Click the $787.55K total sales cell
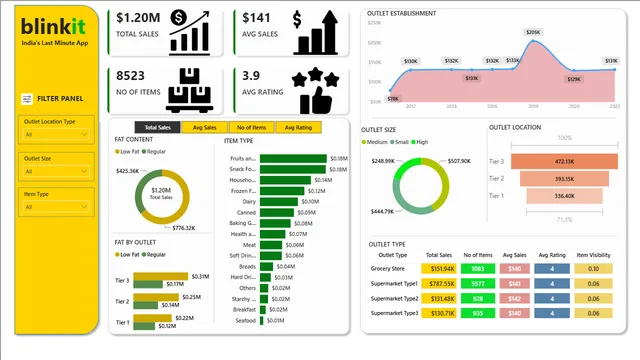 pyautogui.click(x=439, y=284)
